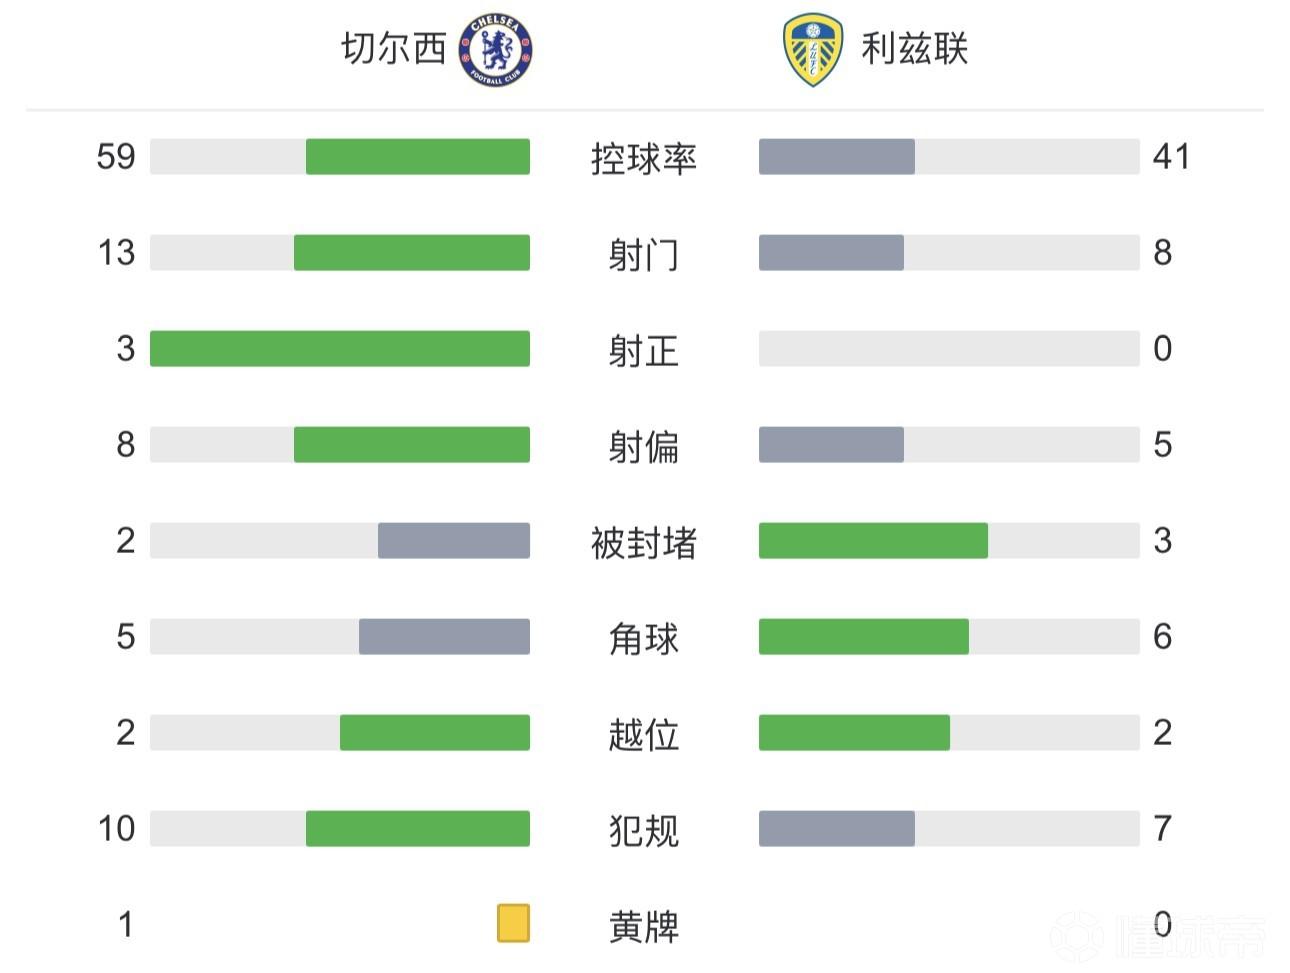This screenshot has height=973, width=1290.
Task: Click Leeds' green 角球 bar
Action: [863, 637]
